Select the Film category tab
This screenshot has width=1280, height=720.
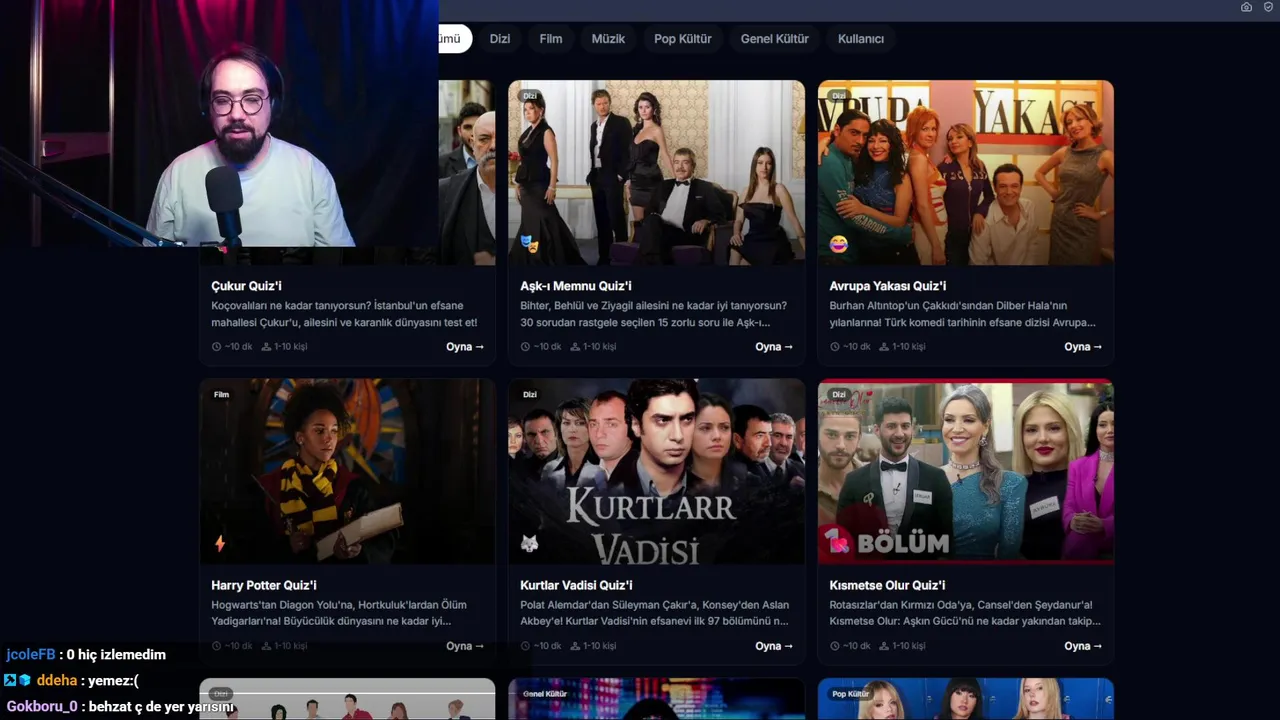pos(551,39)
